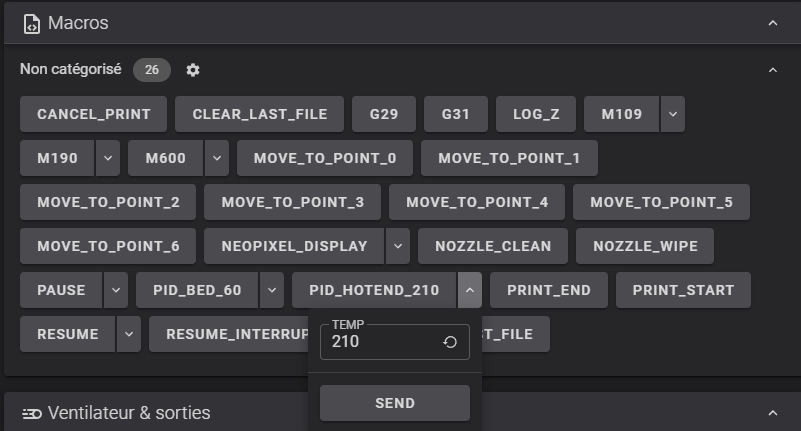The height and width of the screenshot is (431, 801).
Task: Reset TEMP value to default
Action: [450, 342]
